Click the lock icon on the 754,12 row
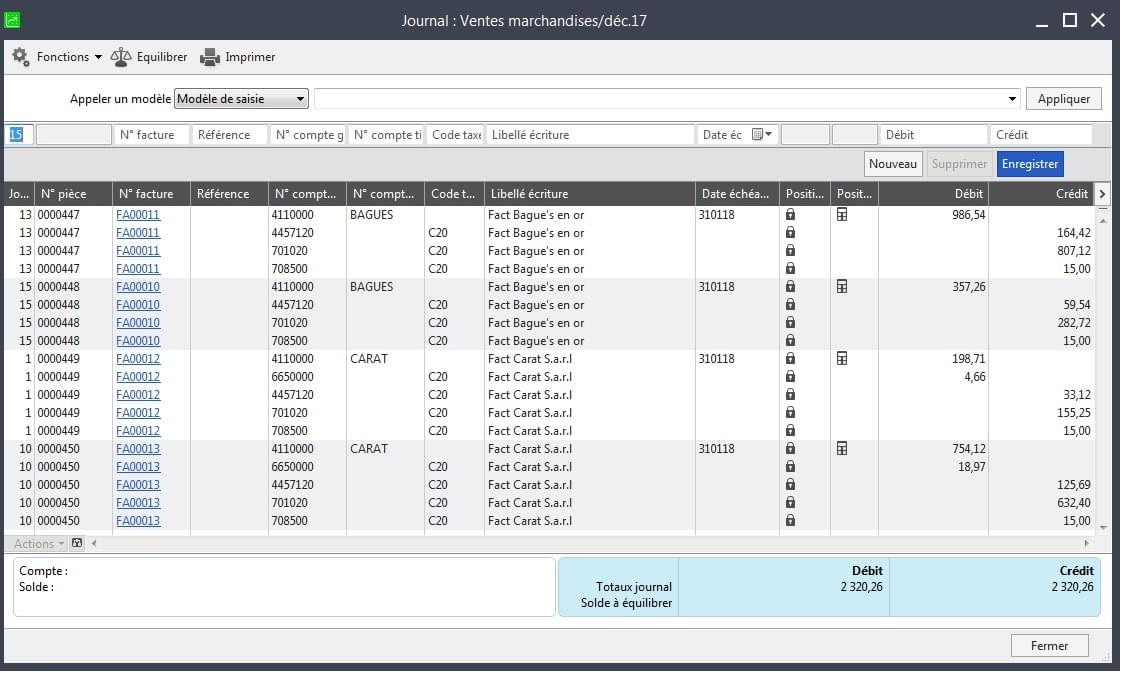This screenshot has width=1123, height=673. [790, 449]
